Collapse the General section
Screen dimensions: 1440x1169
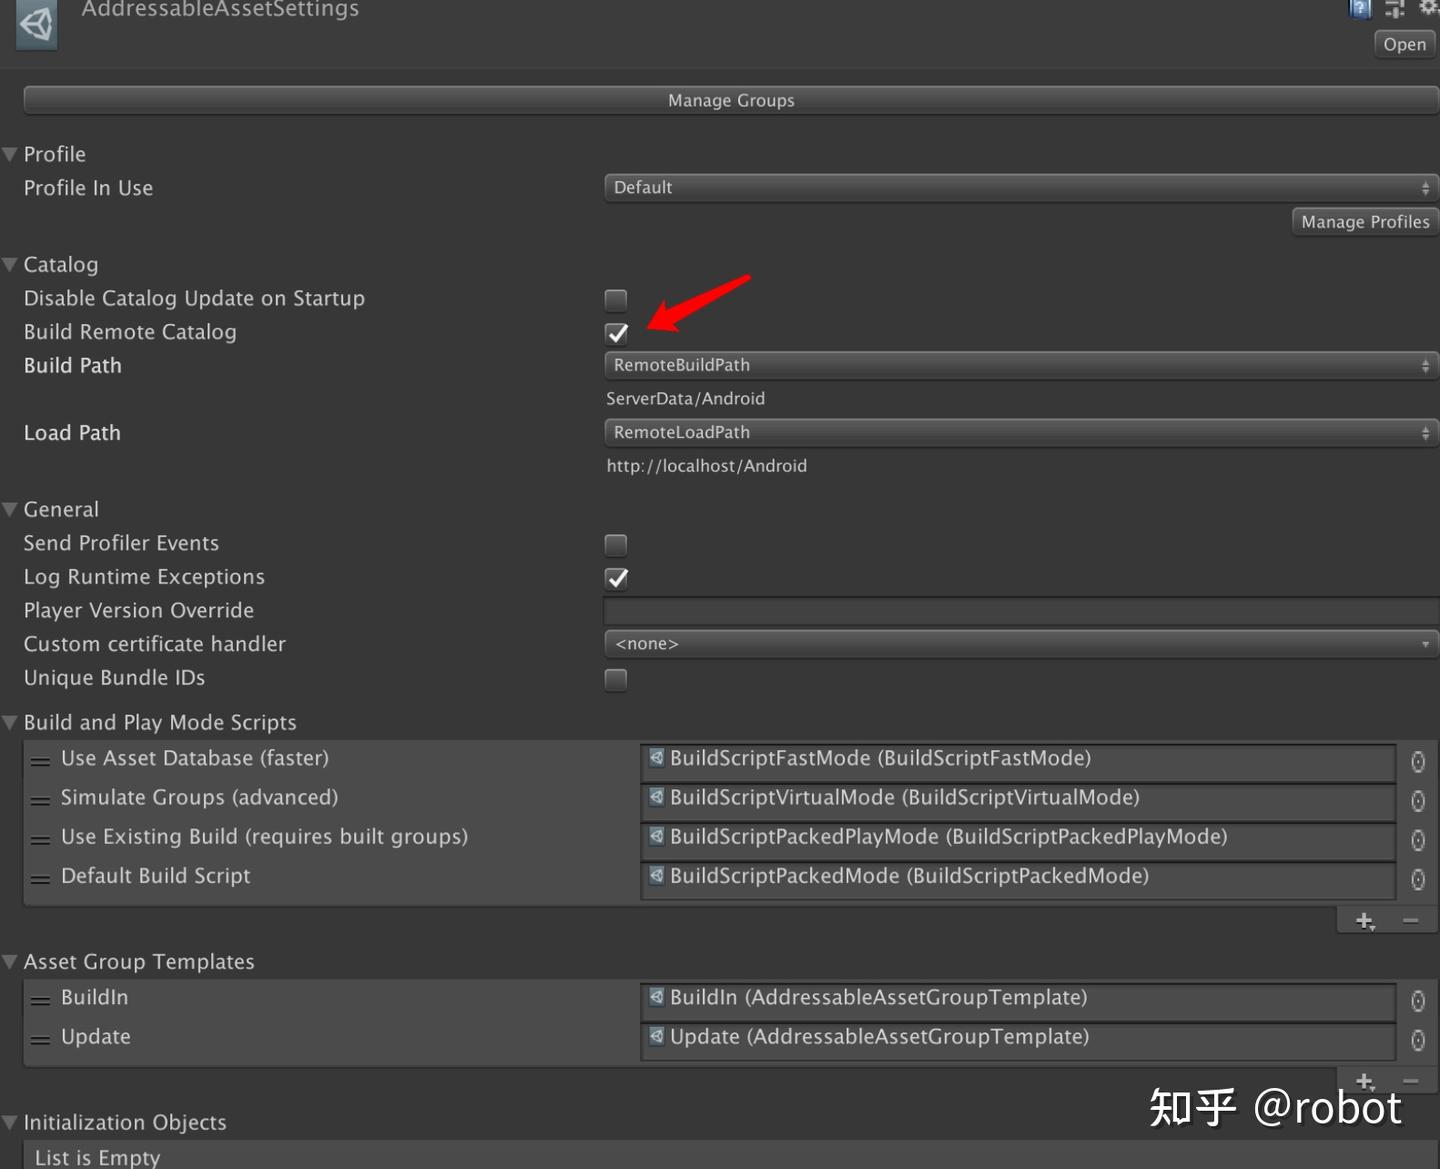click(10, 510)
